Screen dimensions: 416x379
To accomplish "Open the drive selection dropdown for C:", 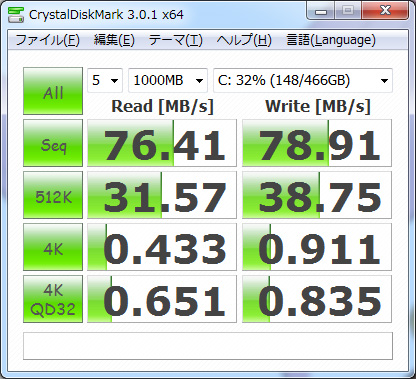I will 303,80.
